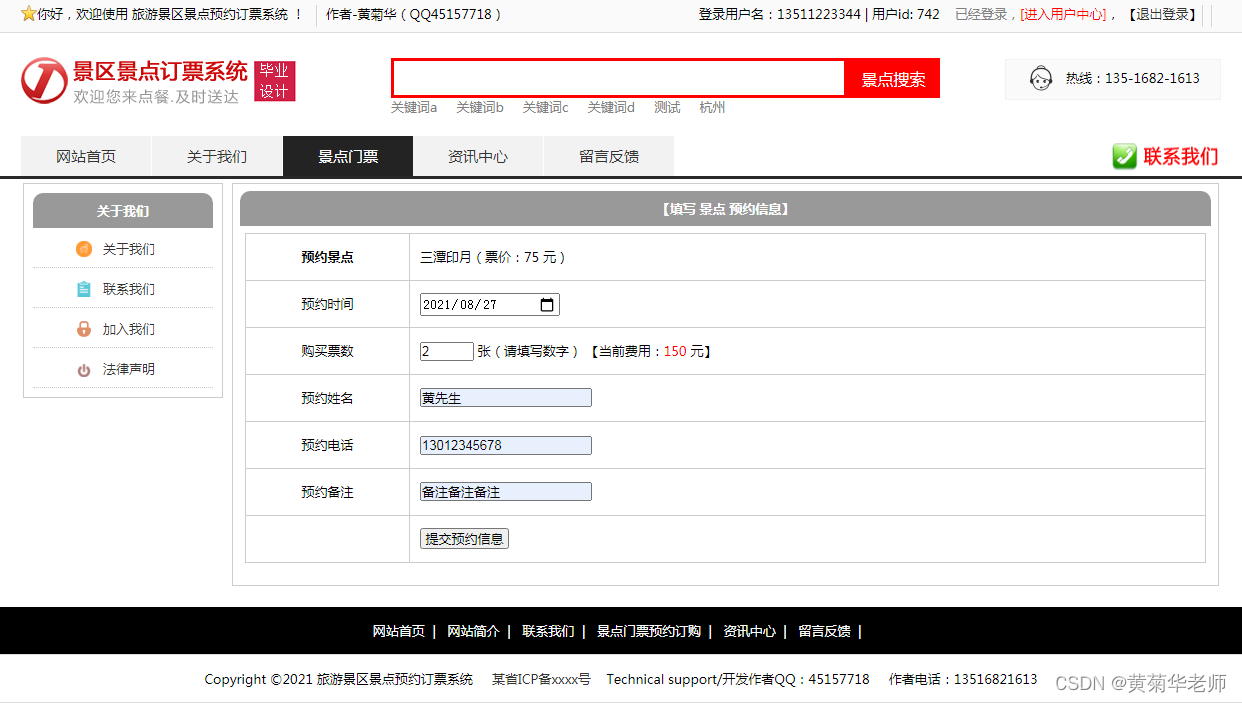Click the 预约备注 remarks field
The height and width of the screenshot is (703, 1242).
[506, 492]
